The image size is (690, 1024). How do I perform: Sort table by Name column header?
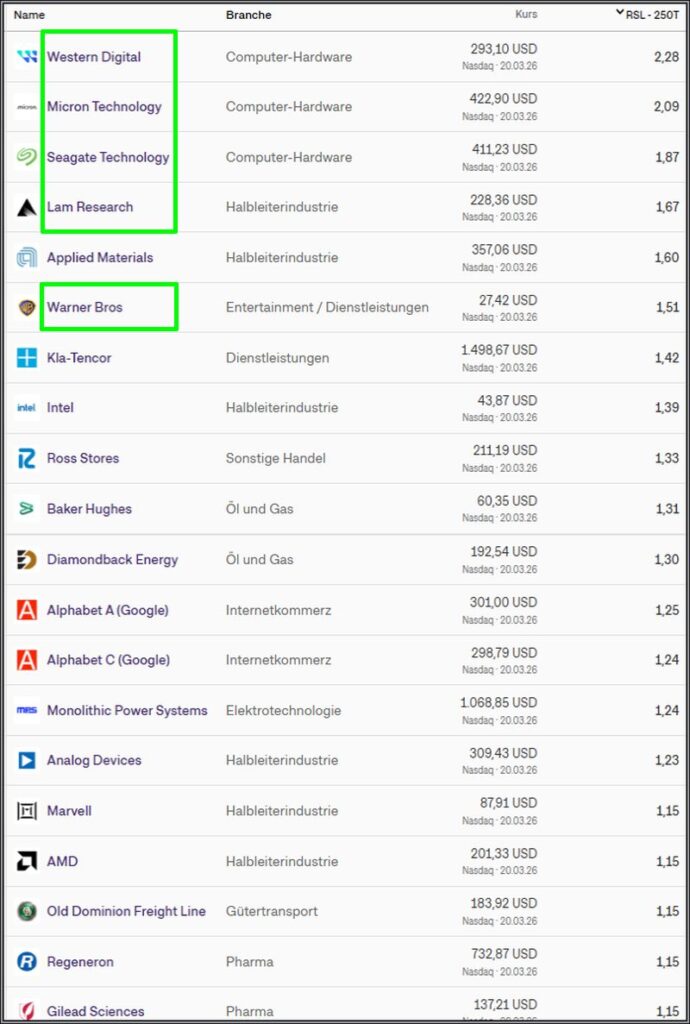[x=29, y=15]
